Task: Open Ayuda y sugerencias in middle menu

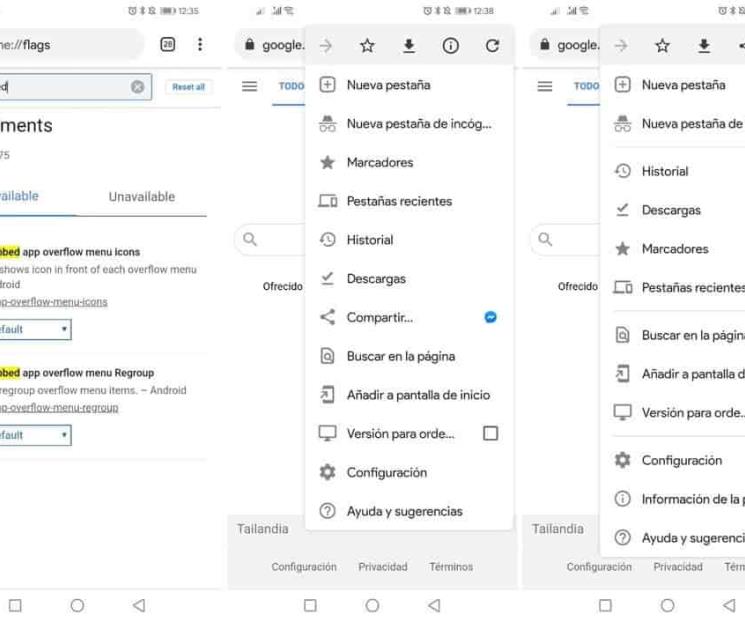Action: pyautogui.click(x=409, y=511)
